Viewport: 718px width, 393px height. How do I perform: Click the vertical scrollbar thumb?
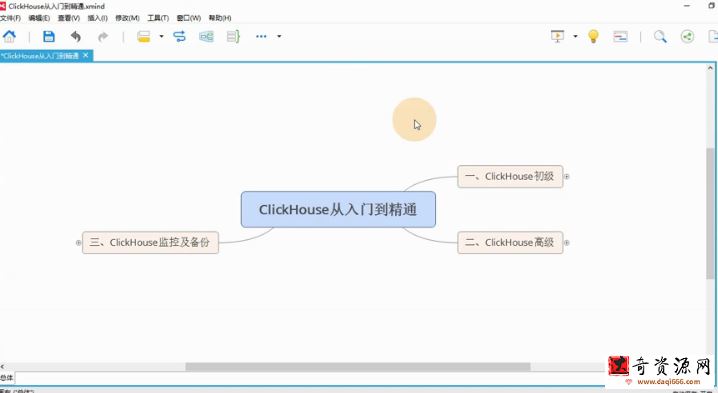tap(710, 213)
